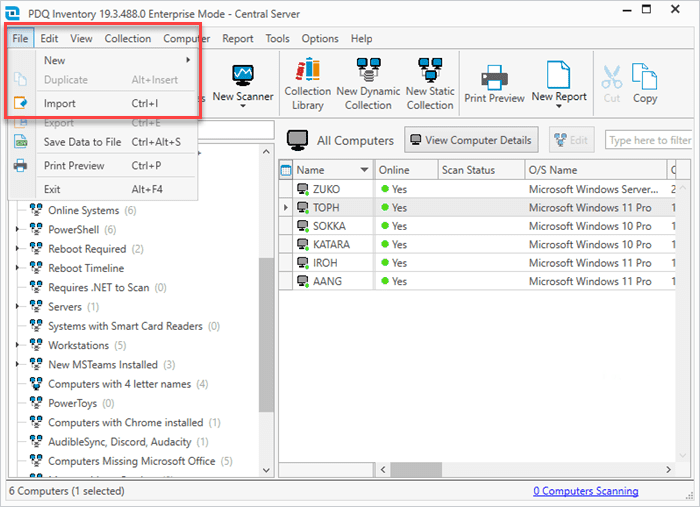Viewport: 700px width, 507px height.
Task: Create a New Dynamic Collection
Action: [368, 84]
